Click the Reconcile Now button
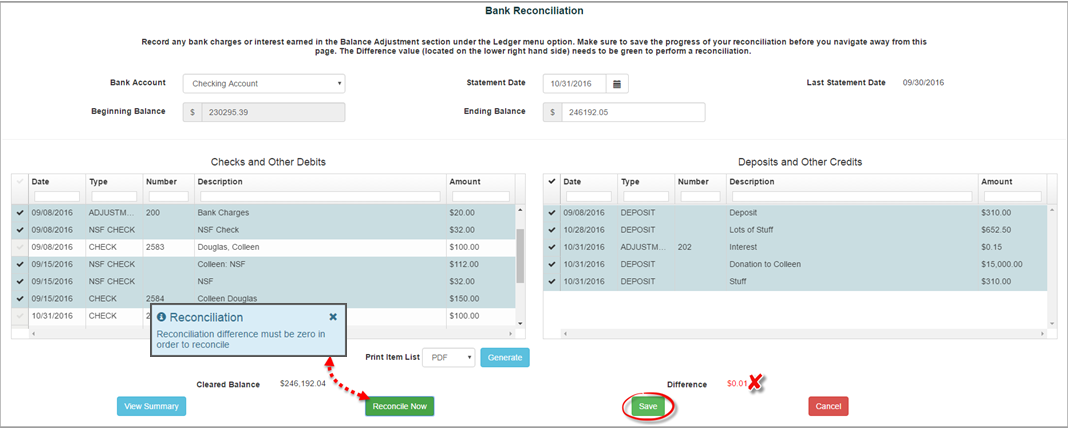This screenshot has width=1068, height=428. [399, 406]
